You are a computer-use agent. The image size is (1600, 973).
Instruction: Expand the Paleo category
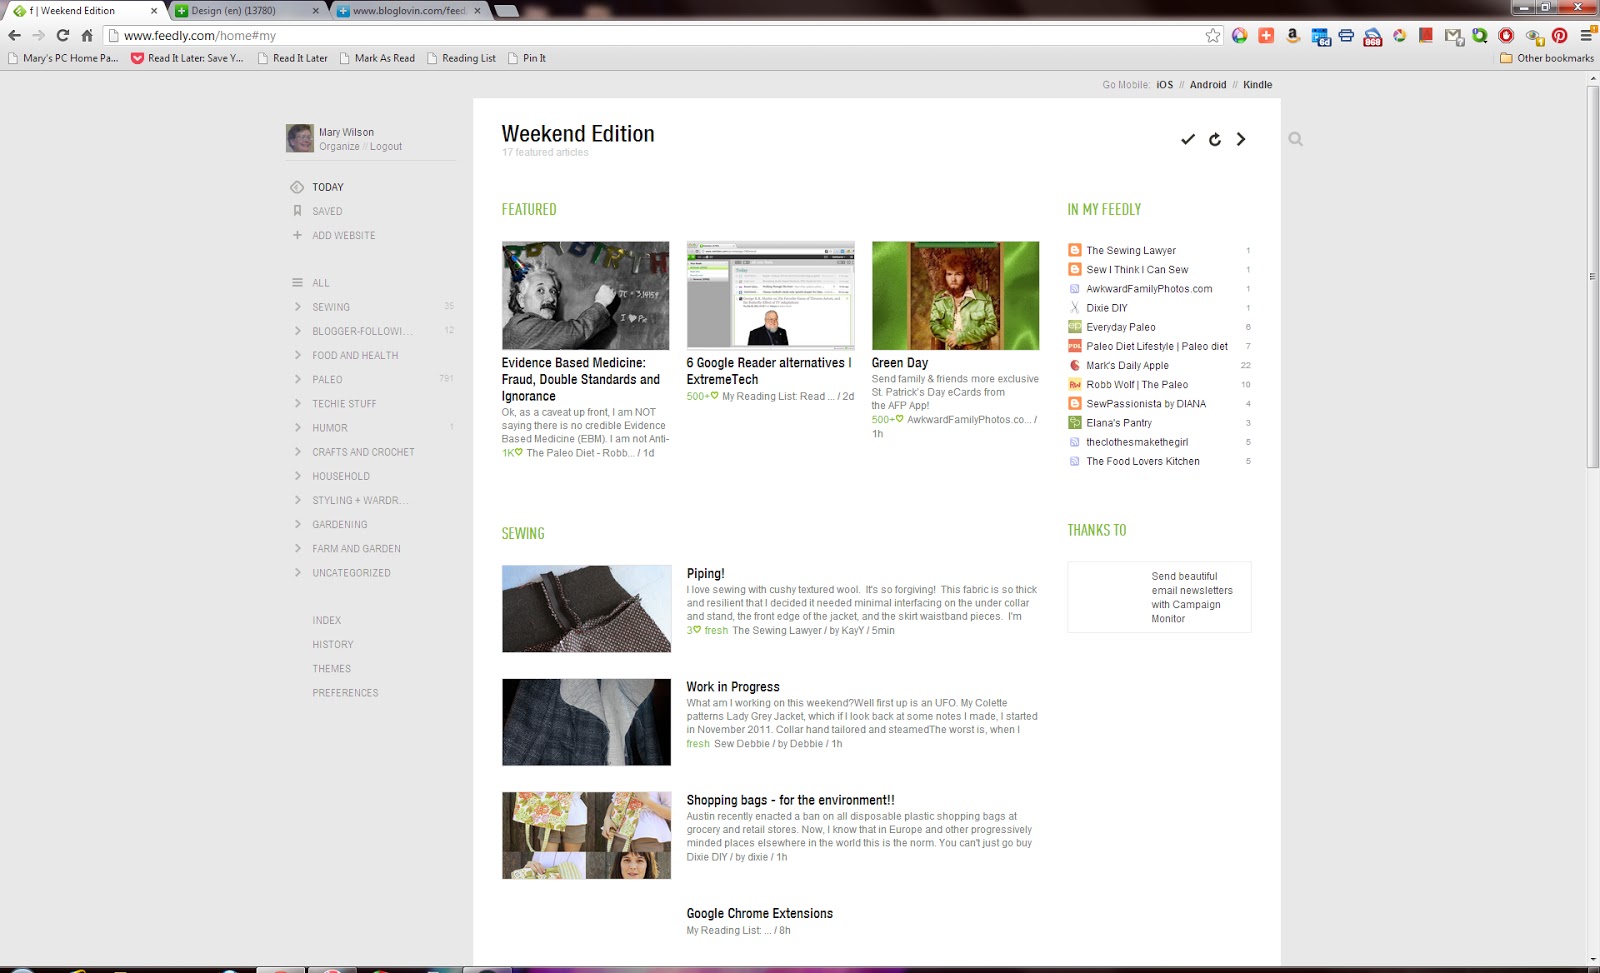click(297, 379)
